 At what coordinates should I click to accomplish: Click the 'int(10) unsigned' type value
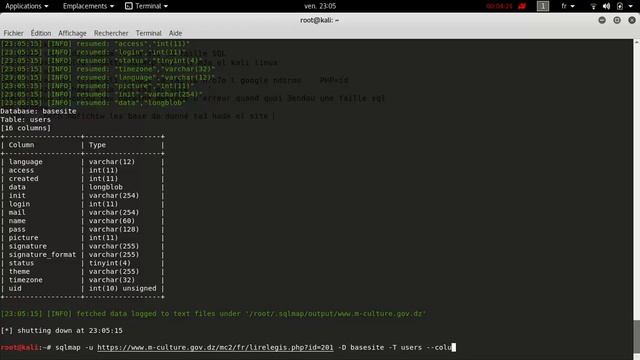pos(122,288)
